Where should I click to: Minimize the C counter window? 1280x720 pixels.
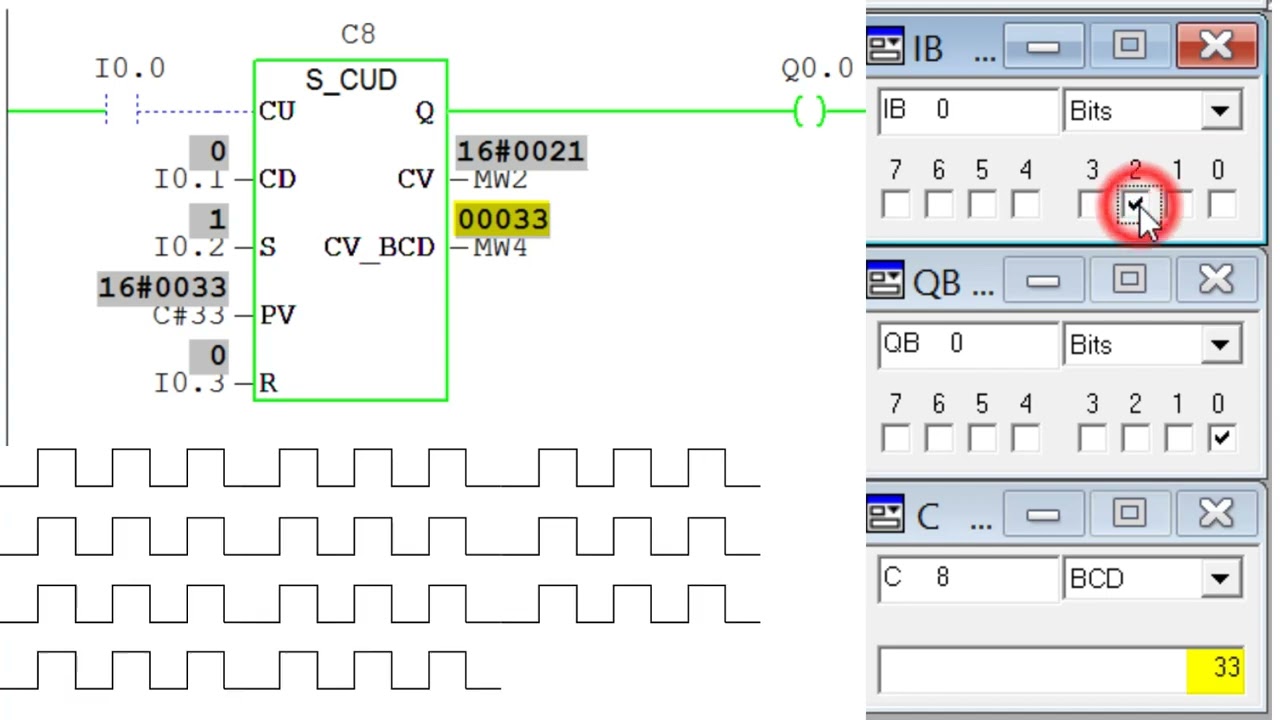coord(1043,514)
